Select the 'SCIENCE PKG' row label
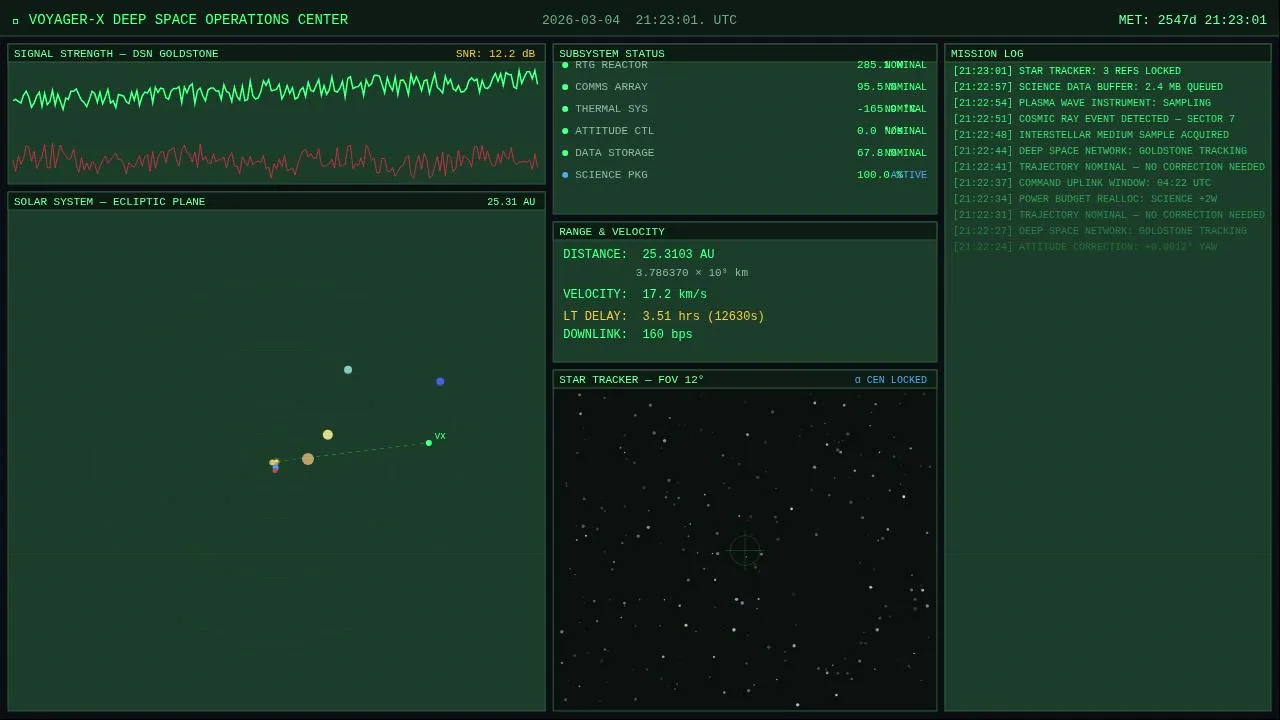This screenshot has height=720, width=1280. coord(611,175)
